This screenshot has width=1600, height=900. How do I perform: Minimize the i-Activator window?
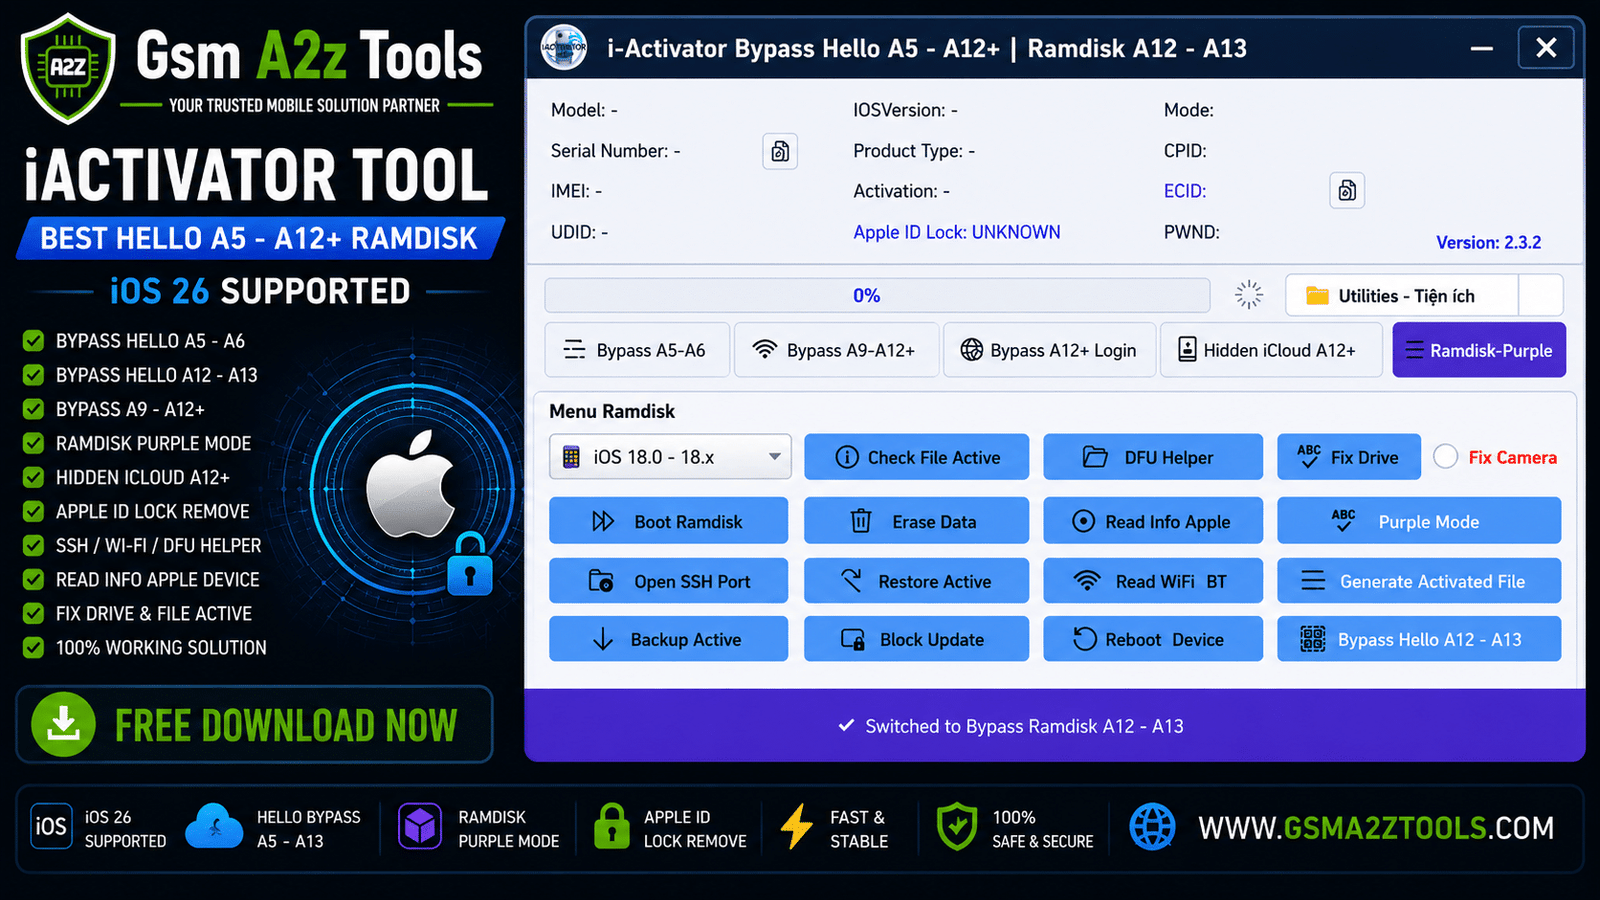tap(1482, 48)
